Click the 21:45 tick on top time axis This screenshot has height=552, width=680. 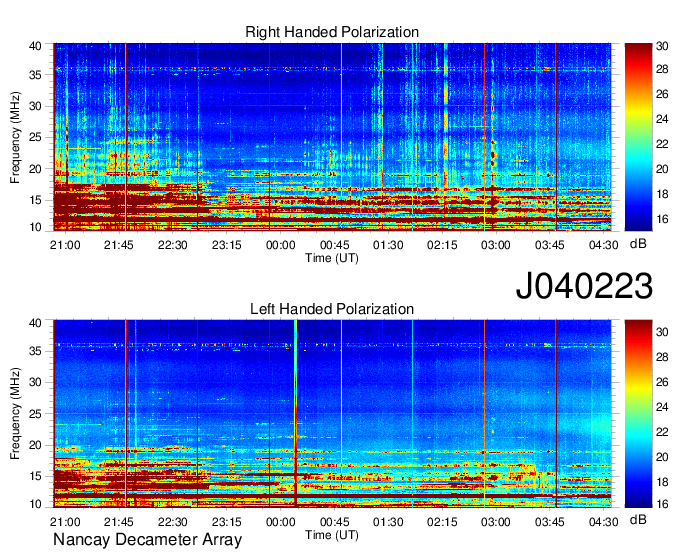point(119,245)
